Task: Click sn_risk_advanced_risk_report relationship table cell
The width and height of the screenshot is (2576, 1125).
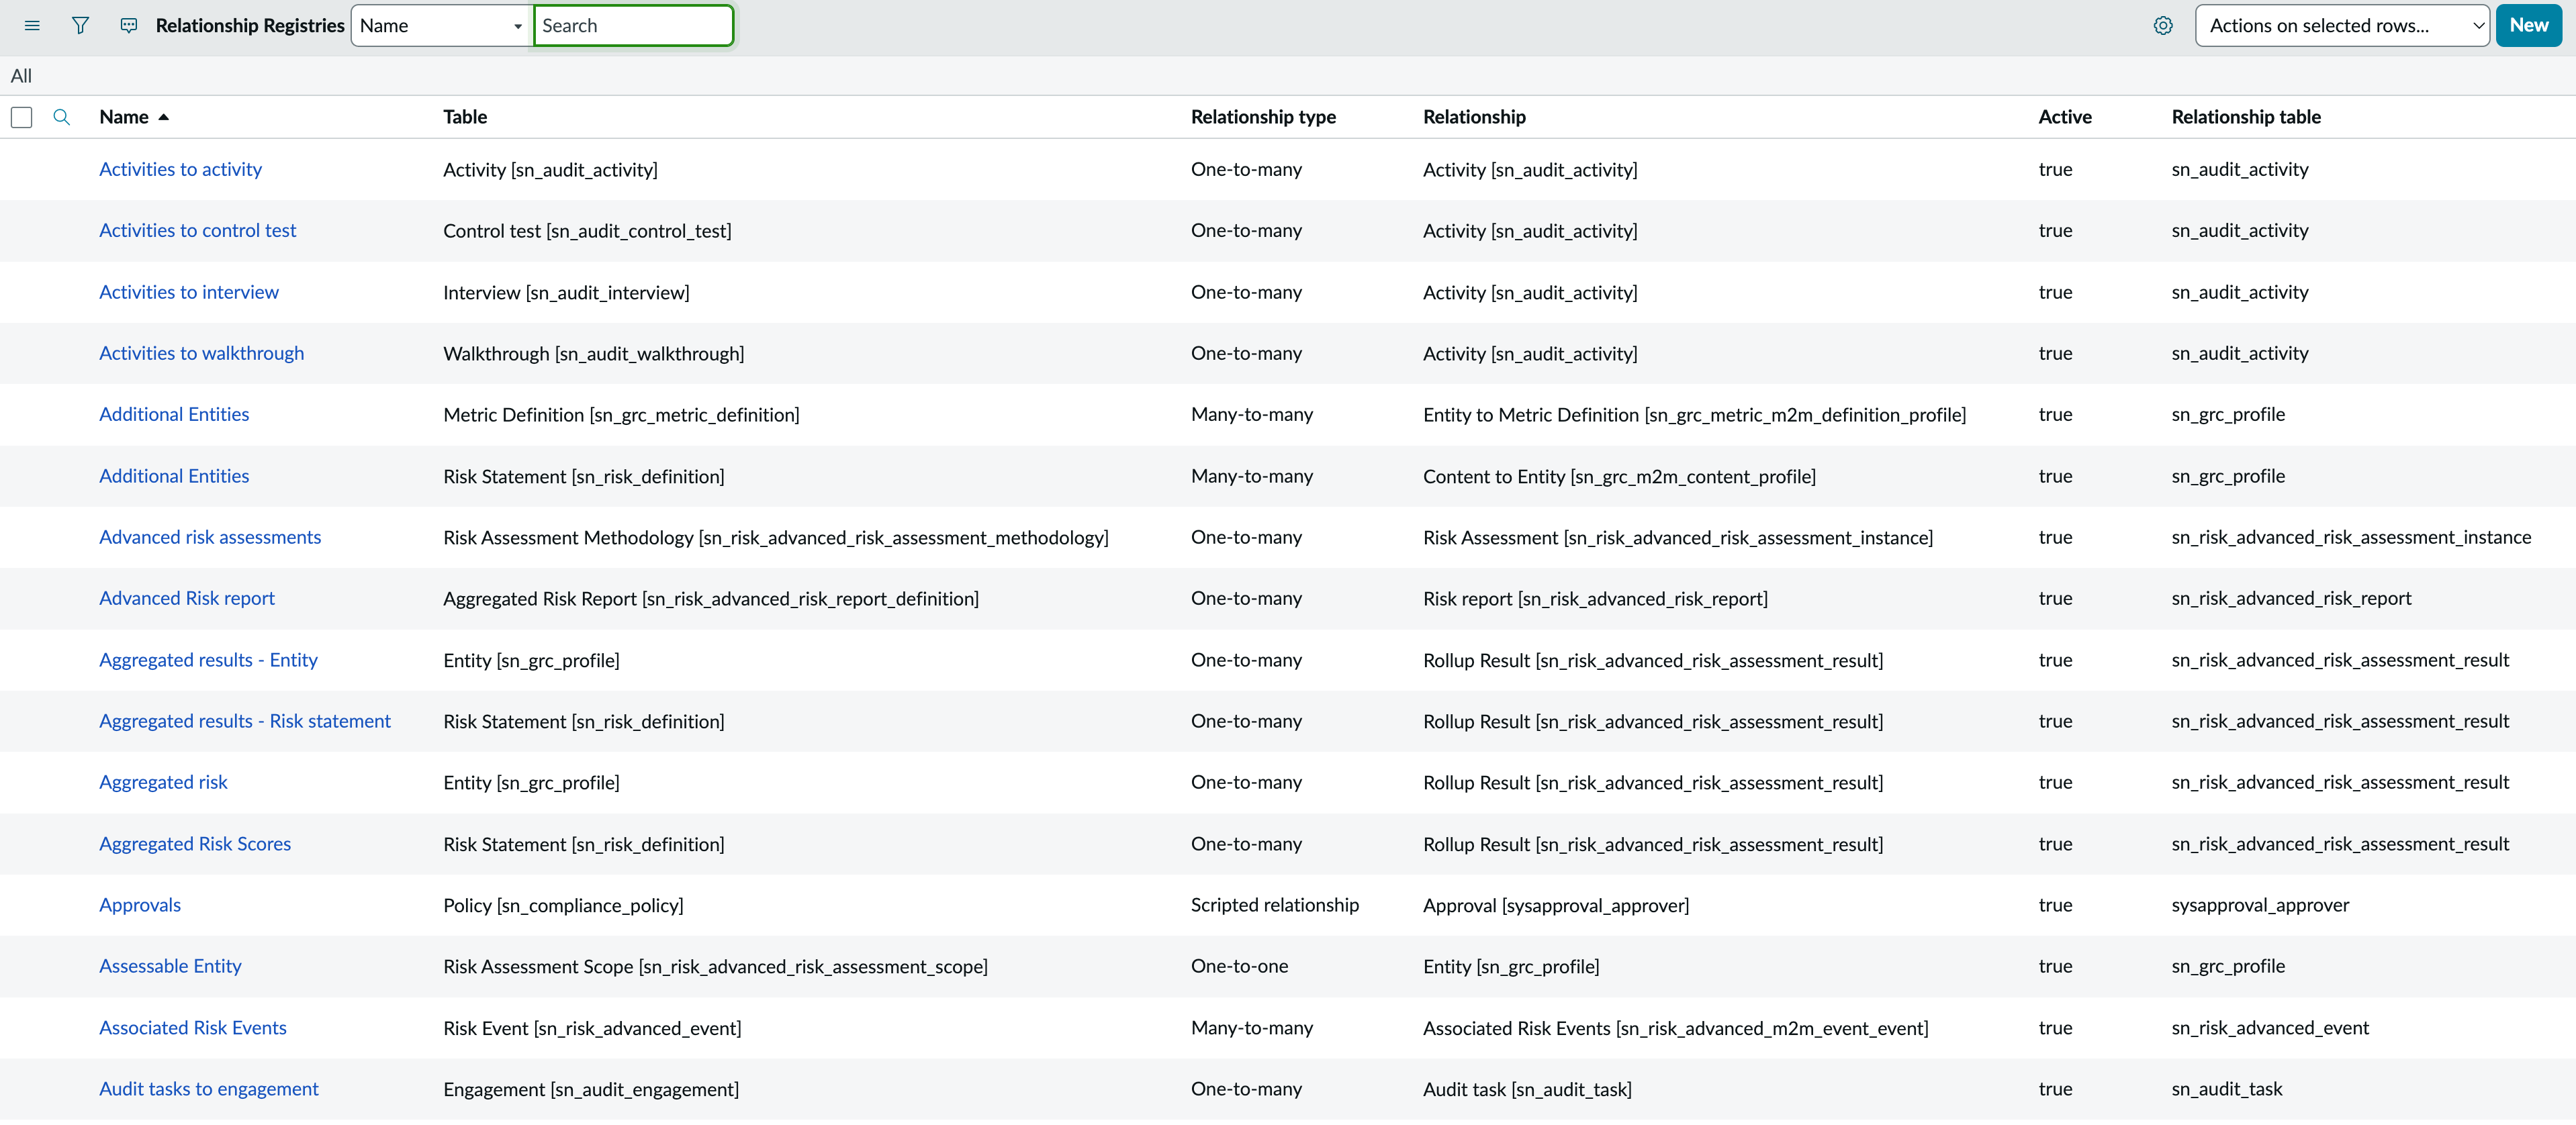Action: click(x=2291, y=598)
